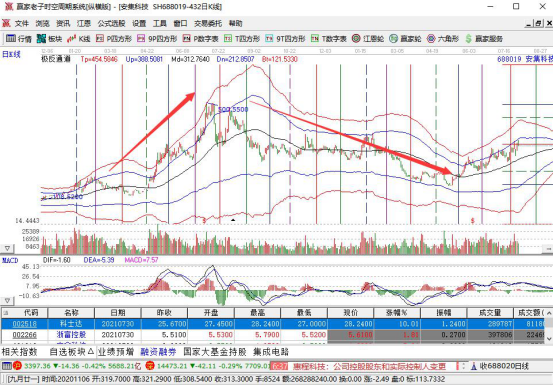The height and width of the screenshot is (385, 554).
Task: Open the 文件 menu
Action: point(22,23)
